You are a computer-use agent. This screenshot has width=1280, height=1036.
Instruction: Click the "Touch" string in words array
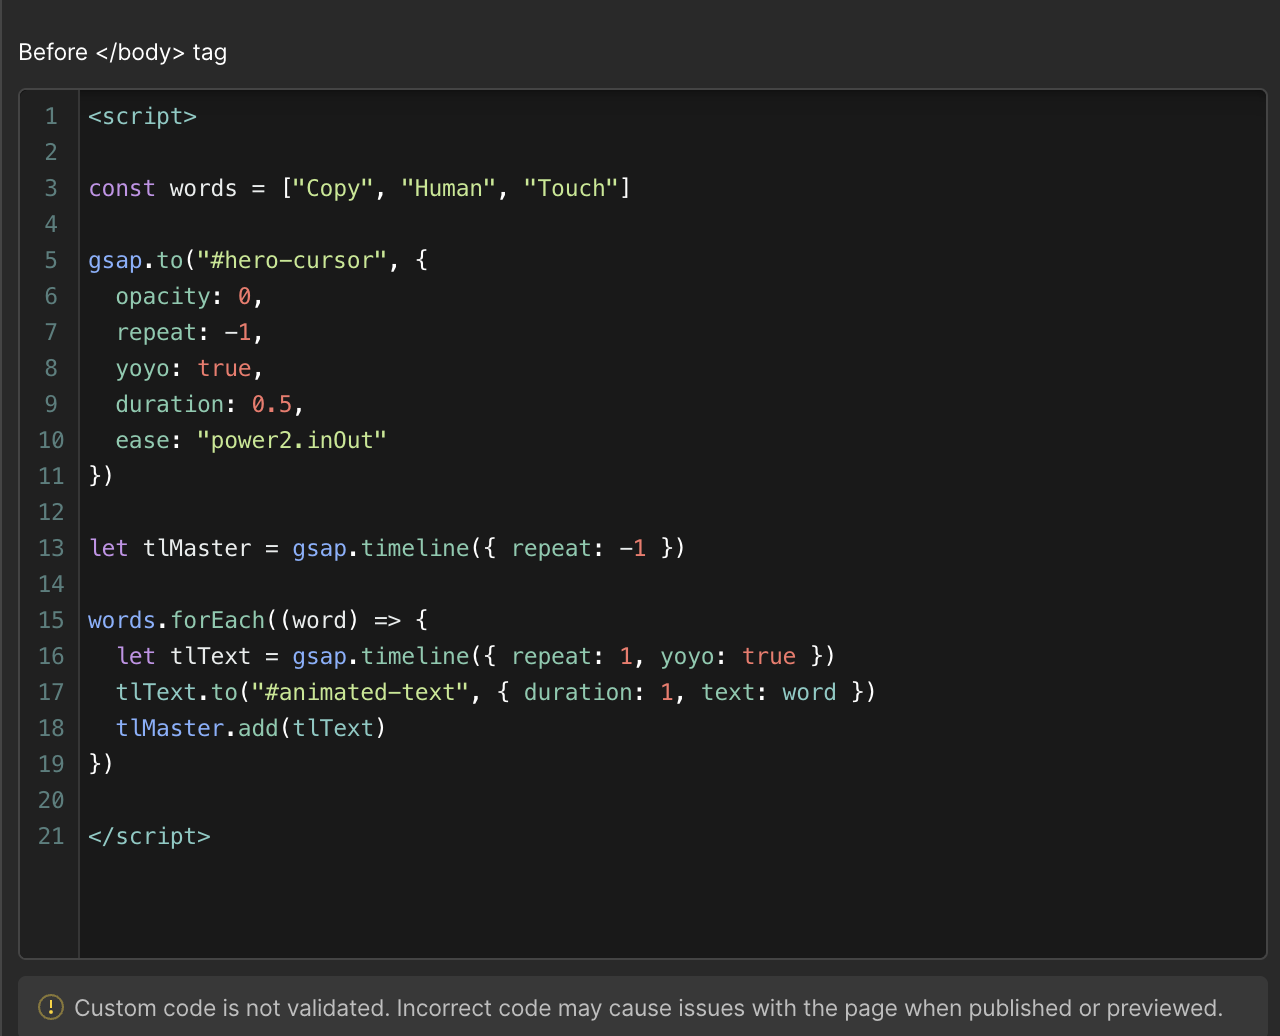click(x=571, y=188)
